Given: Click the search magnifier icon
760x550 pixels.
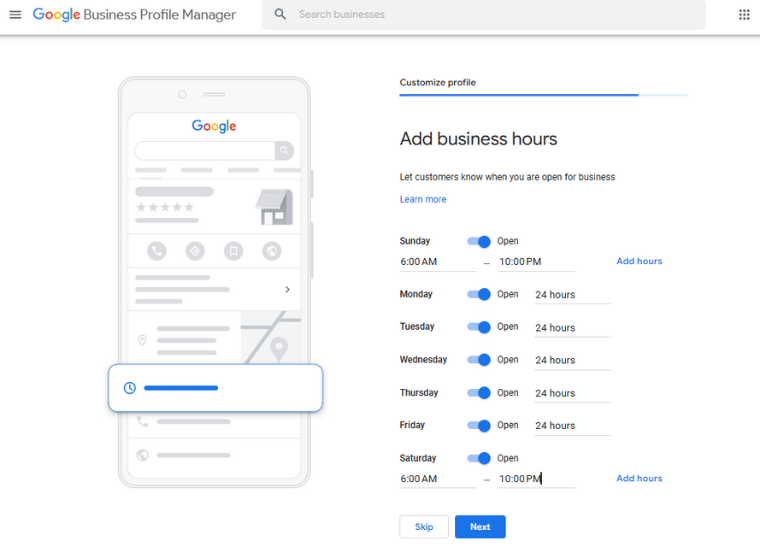Looking at the screenshot, I should (x=280, y=14).
